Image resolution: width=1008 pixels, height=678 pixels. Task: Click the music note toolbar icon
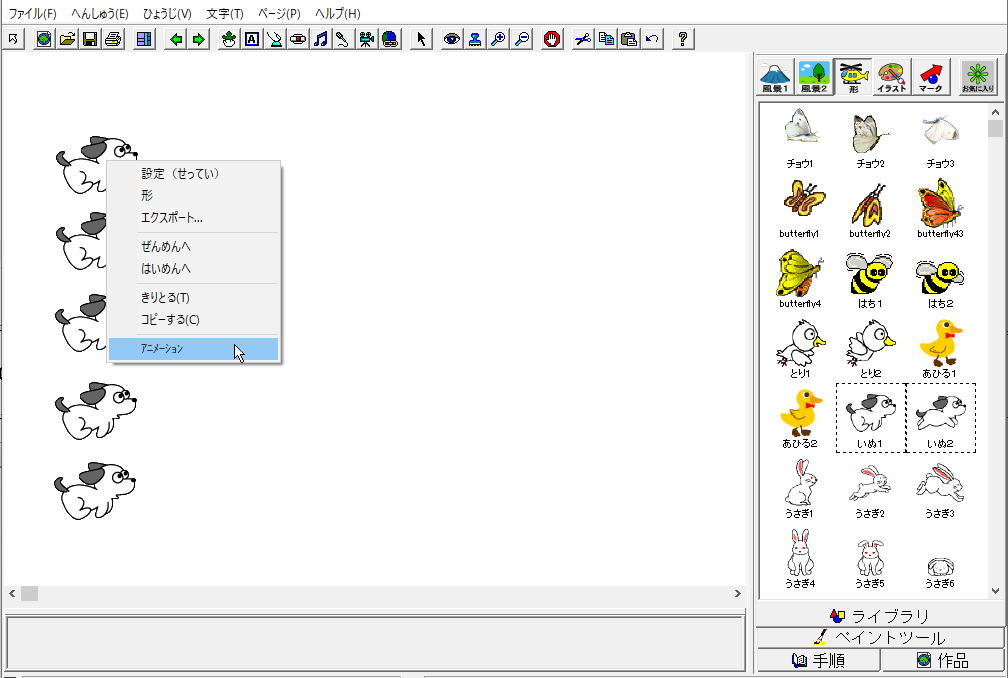pos(320,39)
